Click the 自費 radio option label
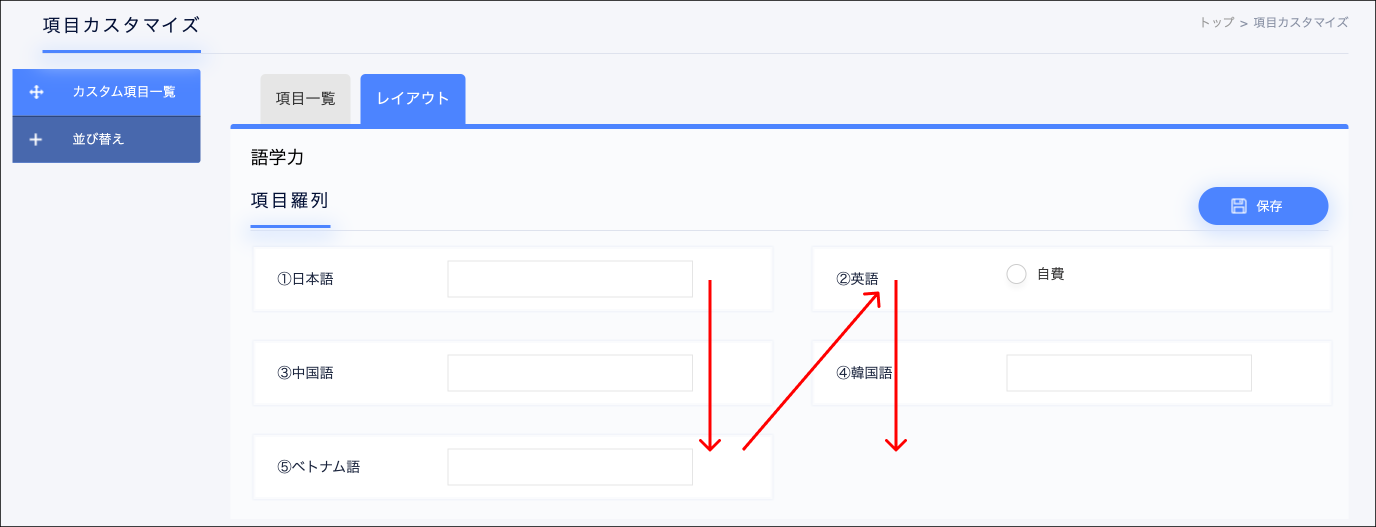 (x=1050, y=274)
